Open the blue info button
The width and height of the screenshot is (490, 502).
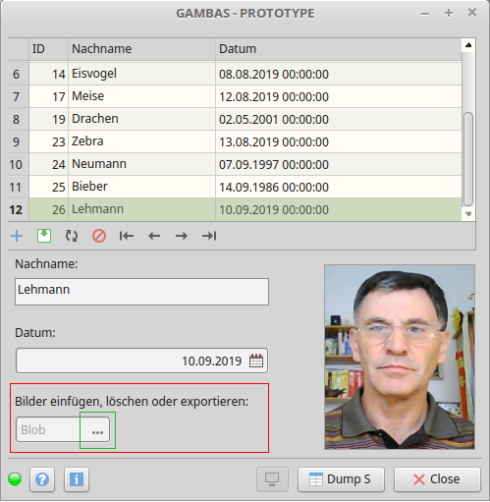point(76,480)
